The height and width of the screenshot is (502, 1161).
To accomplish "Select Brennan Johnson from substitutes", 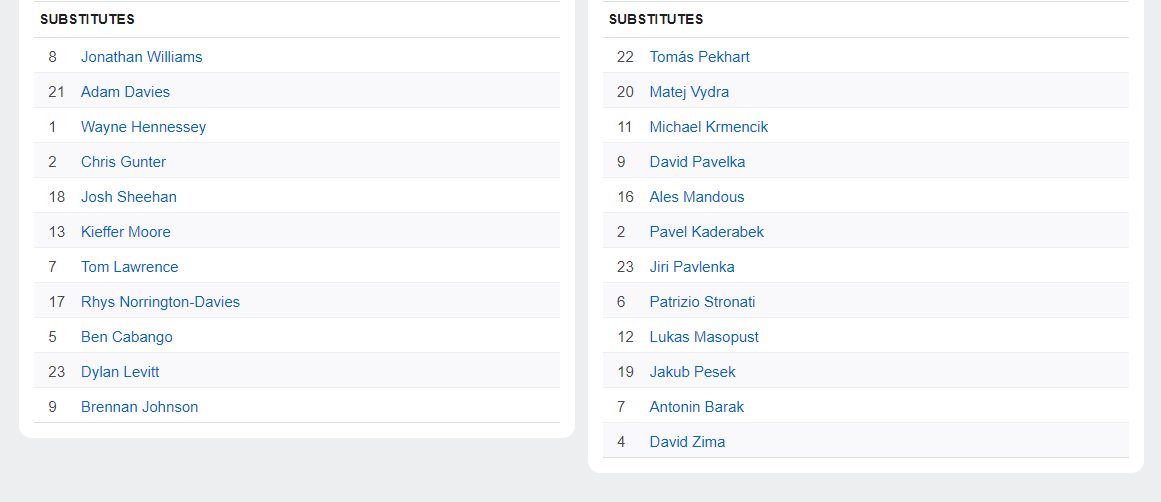I will (139, 407).
